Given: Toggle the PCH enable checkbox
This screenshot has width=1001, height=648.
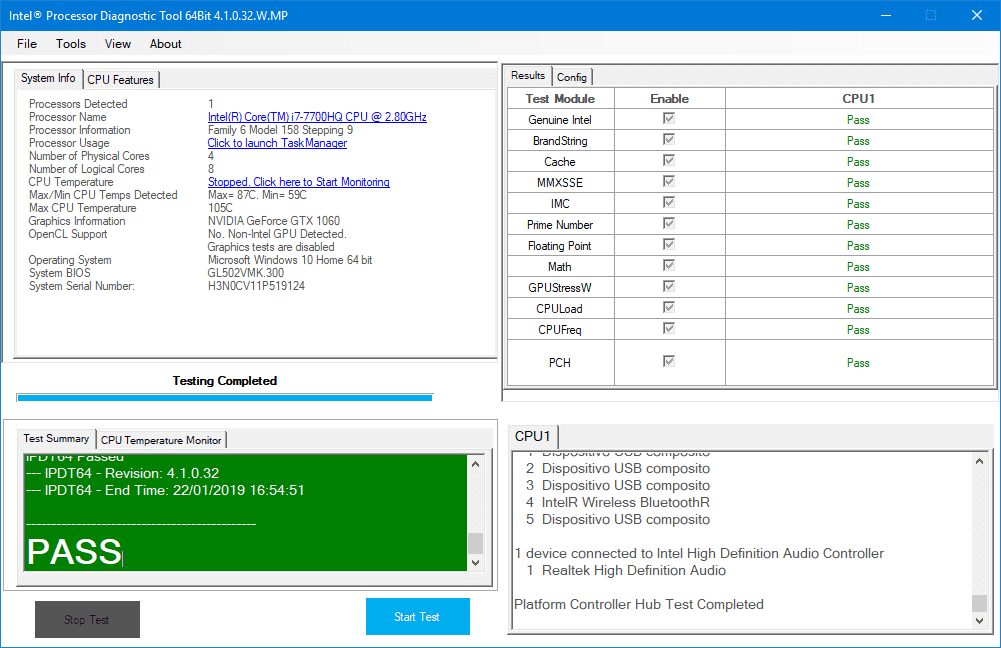Looking at the screenshot, I should tap(669, 361).
